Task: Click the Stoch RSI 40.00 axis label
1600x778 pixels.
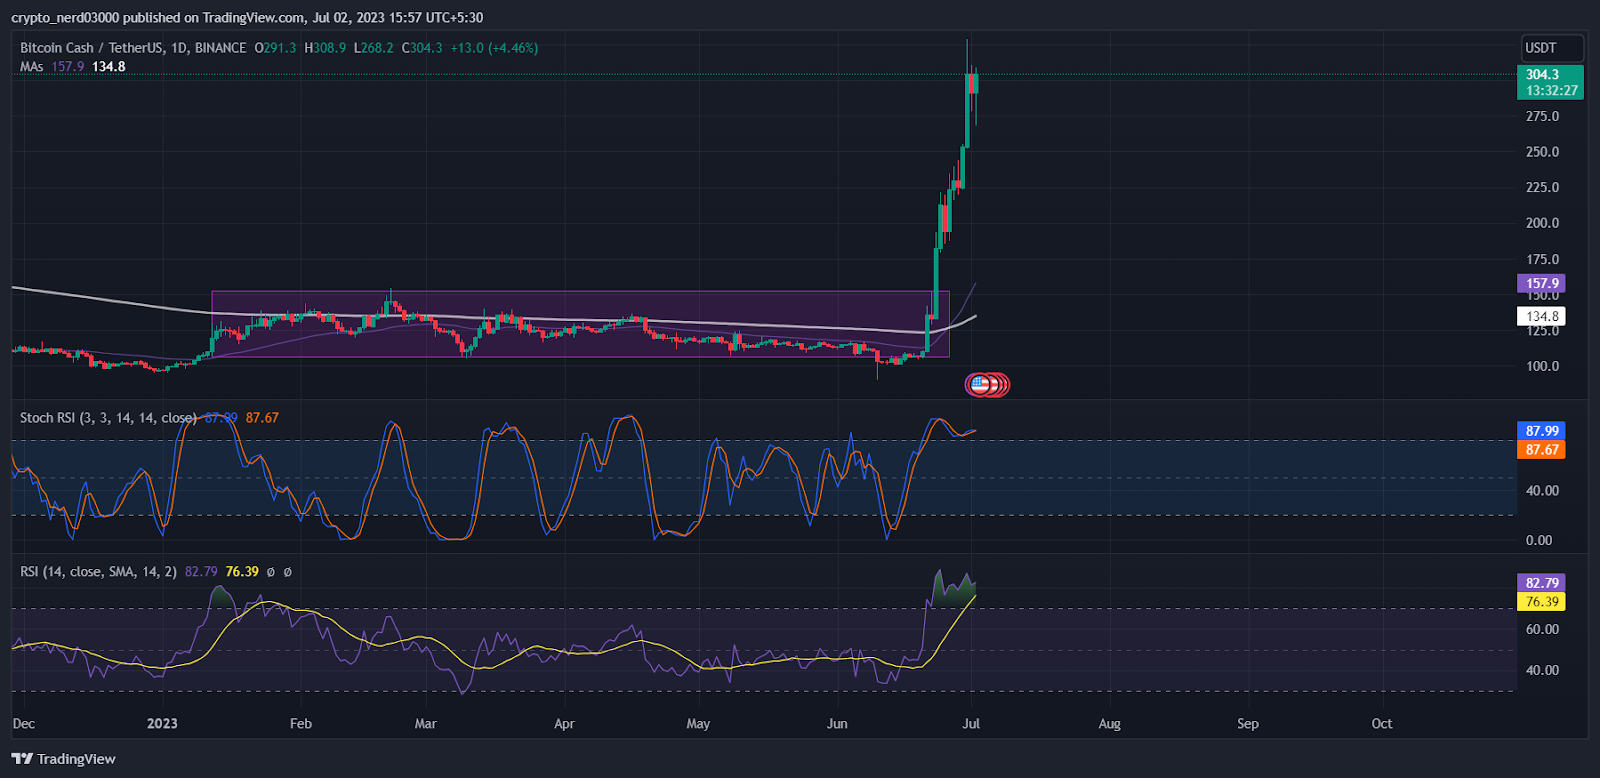Action: coord(1542,491)
